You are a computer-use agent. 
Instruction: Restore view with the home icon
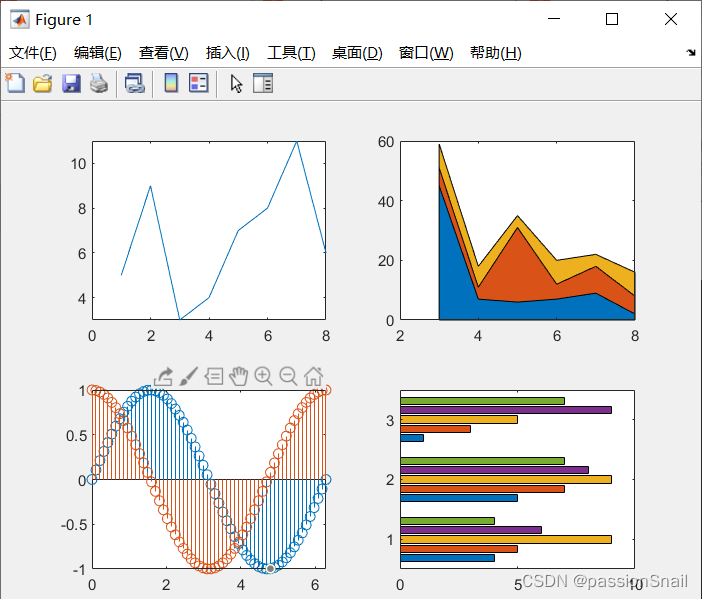(x=313, y=377)
